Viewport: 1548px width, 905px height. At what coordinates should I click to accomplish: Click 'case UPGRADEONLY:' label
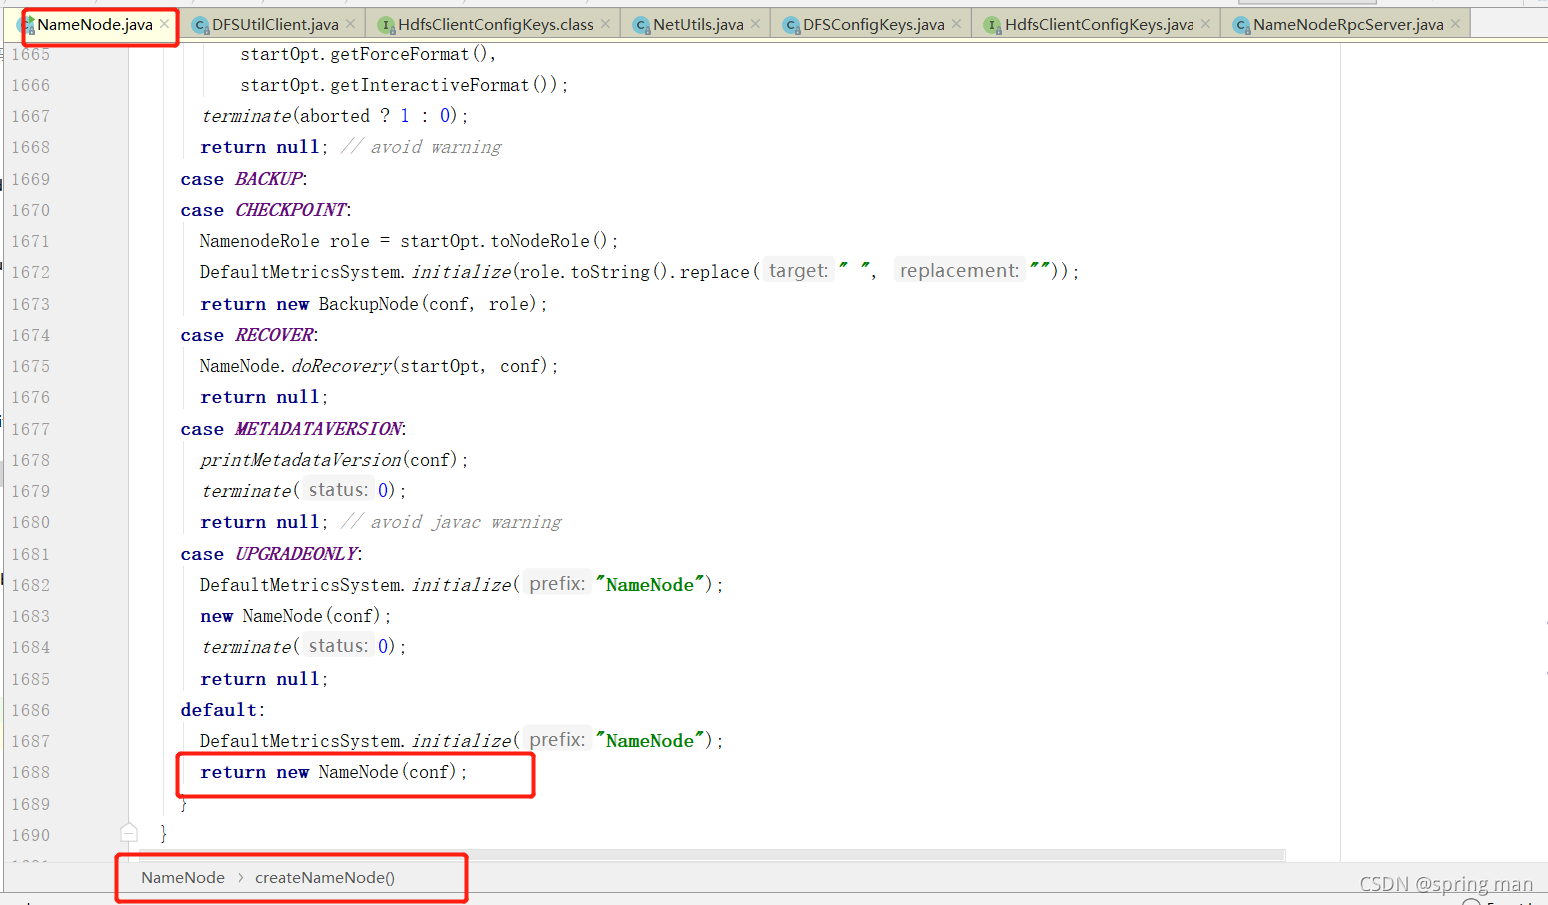(x=271, y=554)
